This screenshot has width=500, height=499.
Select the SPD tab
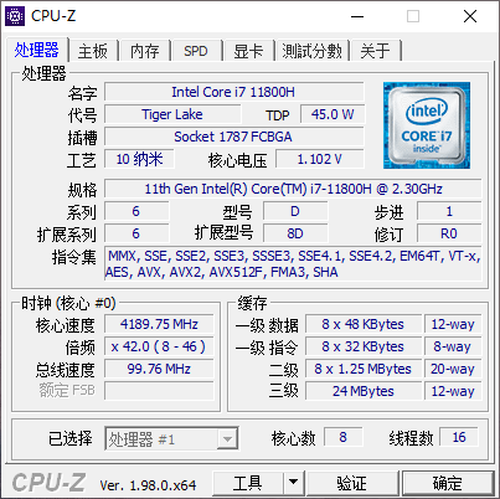coord(196,51)
